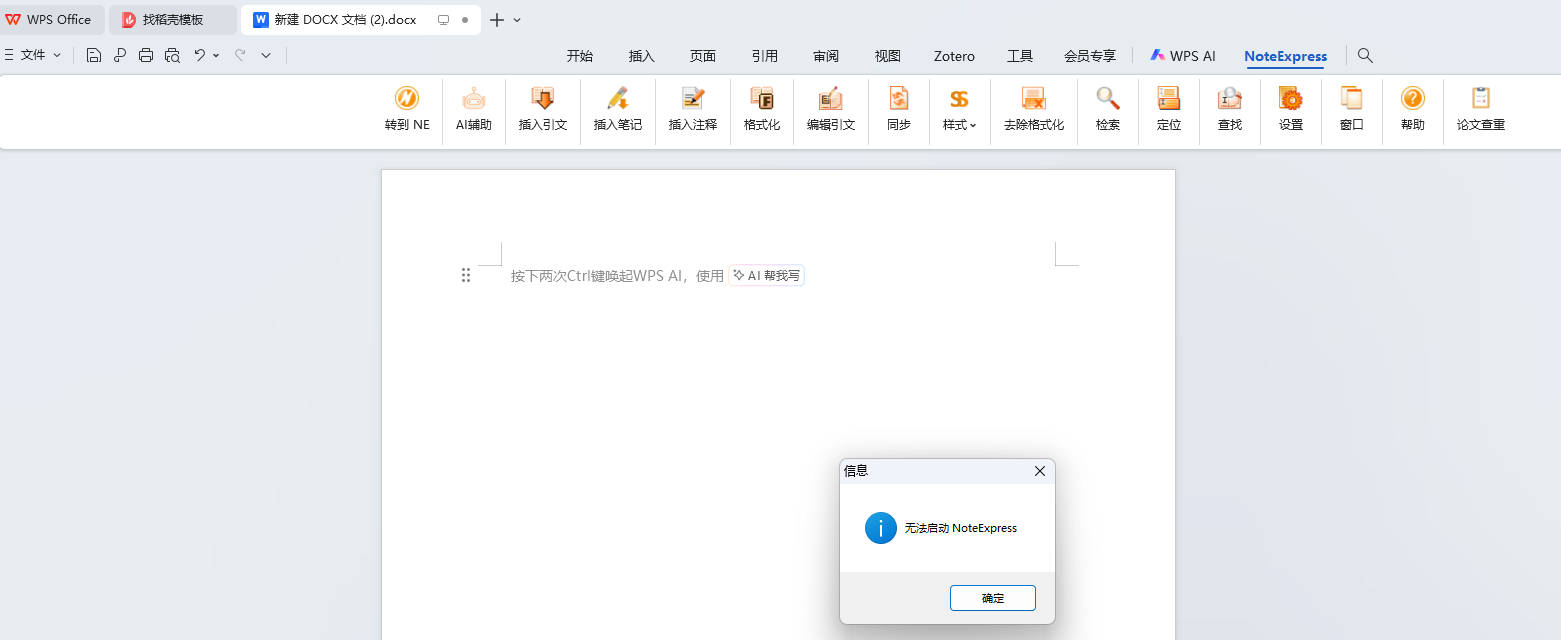The image size is (1561, 640).
Task: Open the NoteExpress 设置 settings icon
Action: pos(1290,110)
